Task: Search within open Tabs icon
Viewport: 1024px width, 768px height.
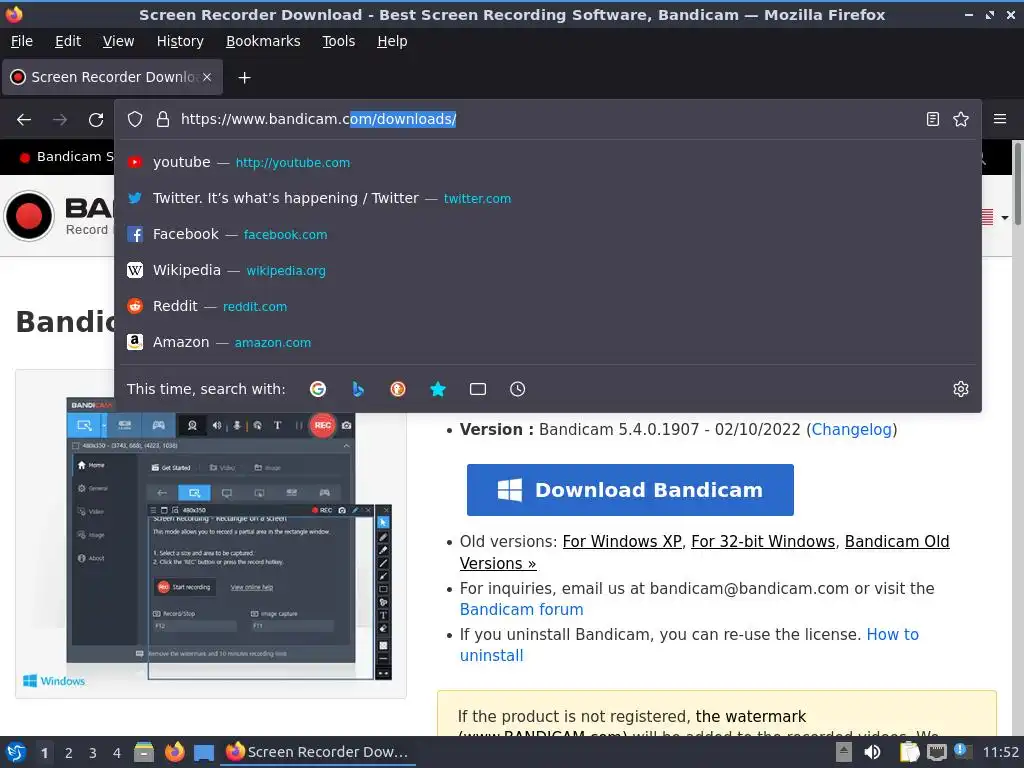Action: click(477, 389)
